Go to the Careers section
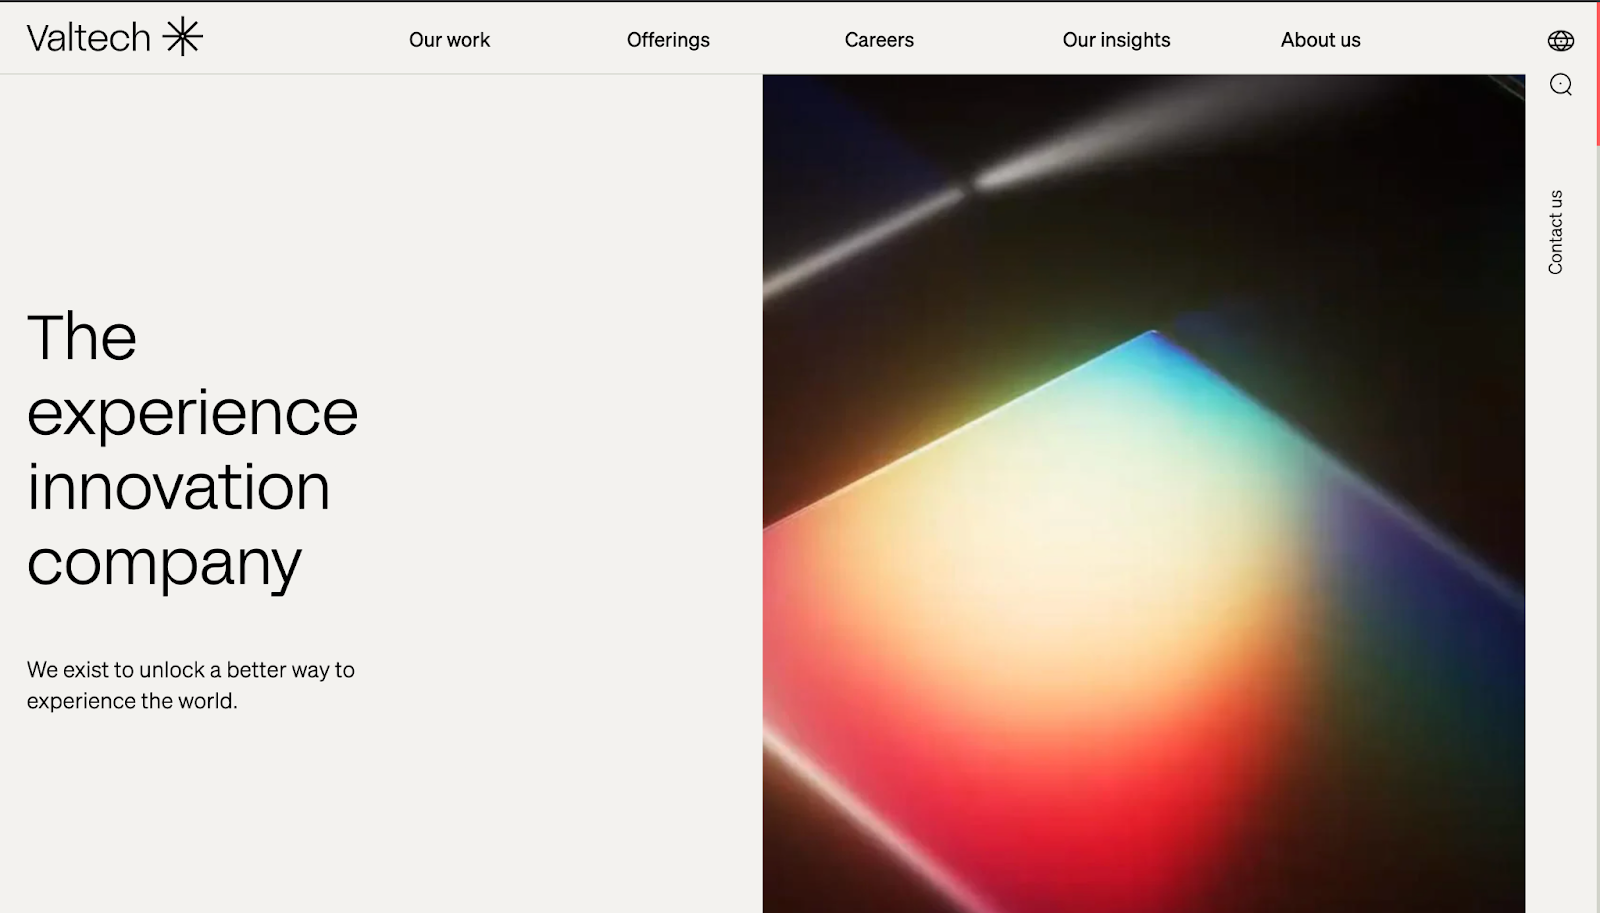 [x=879, y=40]
